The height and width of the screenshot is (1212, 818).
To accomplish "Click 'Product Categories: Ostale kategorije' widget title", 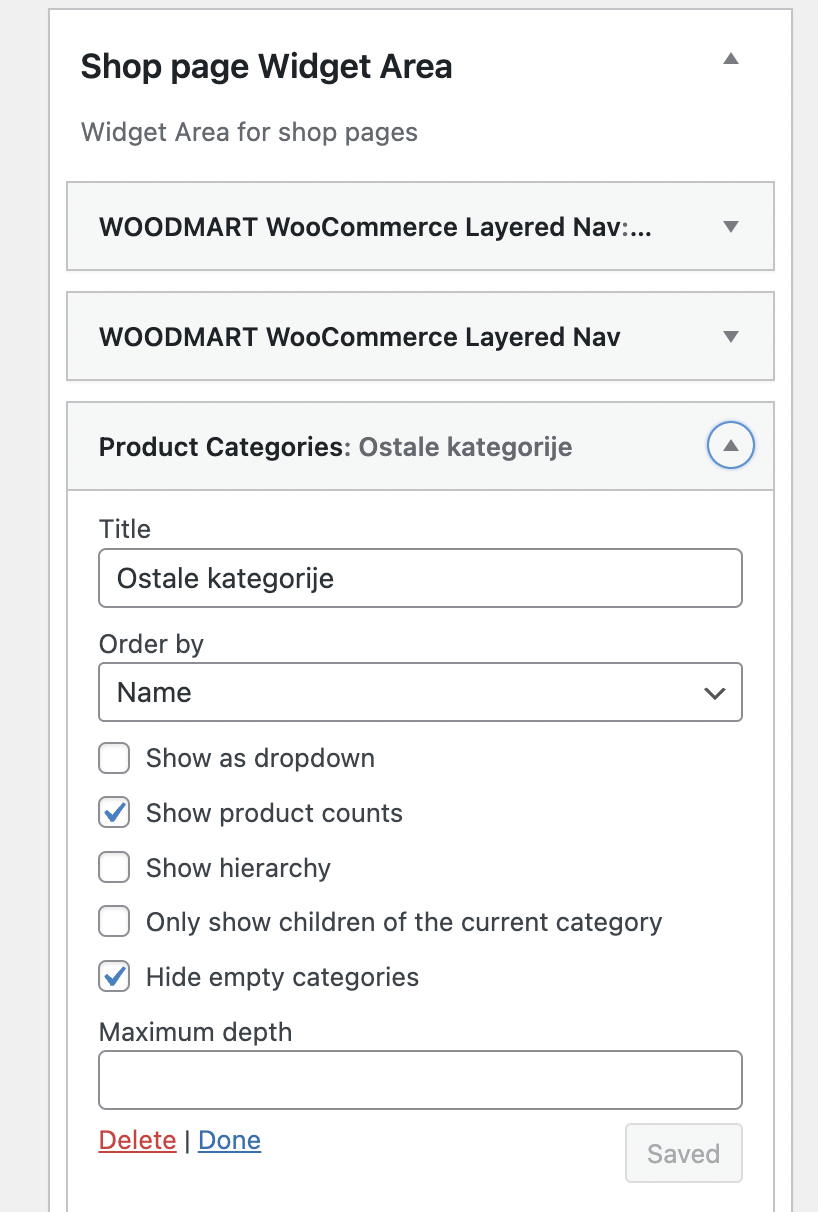I will [335, 446].
